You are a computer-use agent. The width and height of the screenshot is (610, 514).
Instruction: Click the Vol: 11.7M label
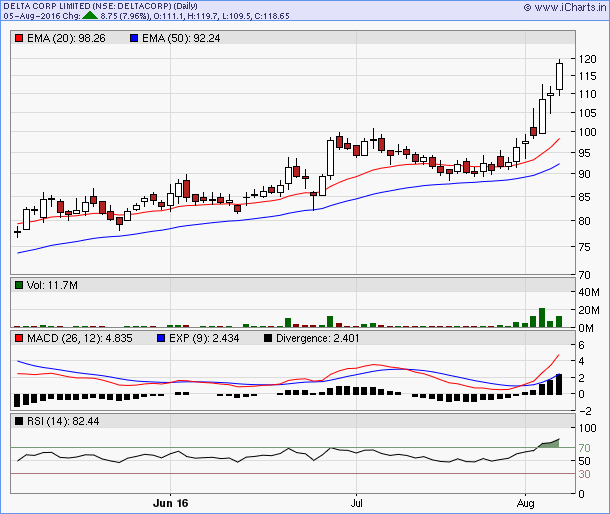click(52, 285)
